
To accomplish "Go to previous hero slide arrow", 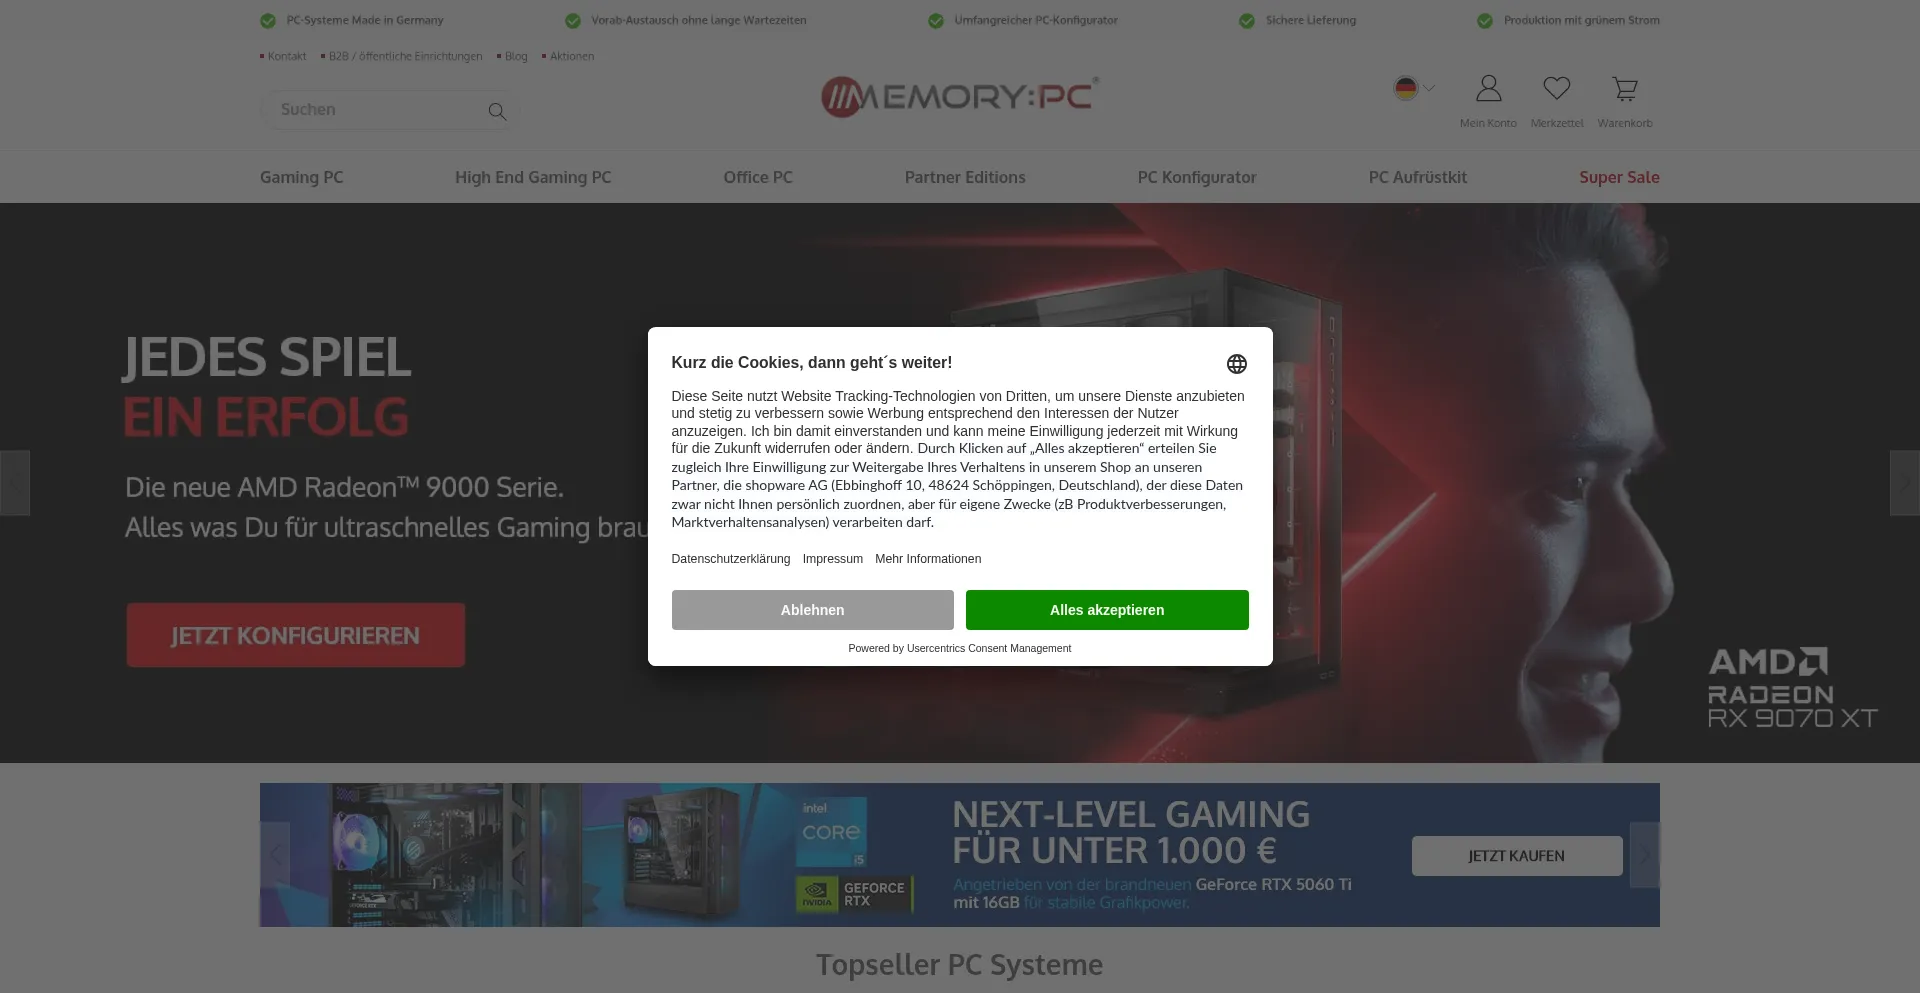I will pos(15,483).
